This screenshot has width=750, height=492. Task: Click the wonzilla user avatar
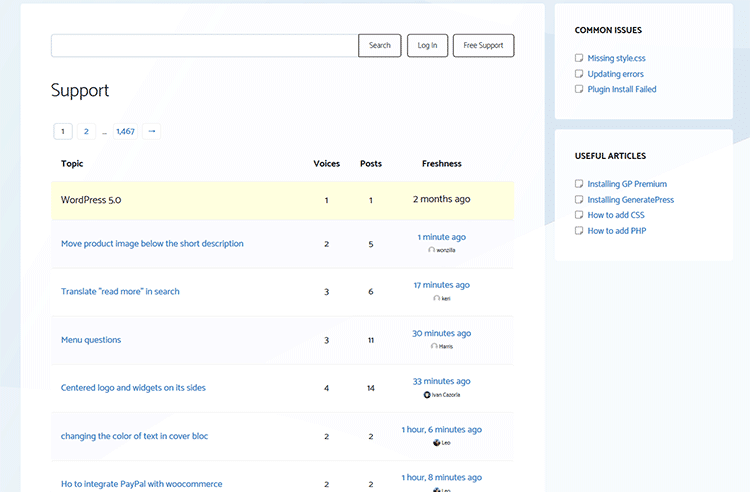(x=431, y=250)
